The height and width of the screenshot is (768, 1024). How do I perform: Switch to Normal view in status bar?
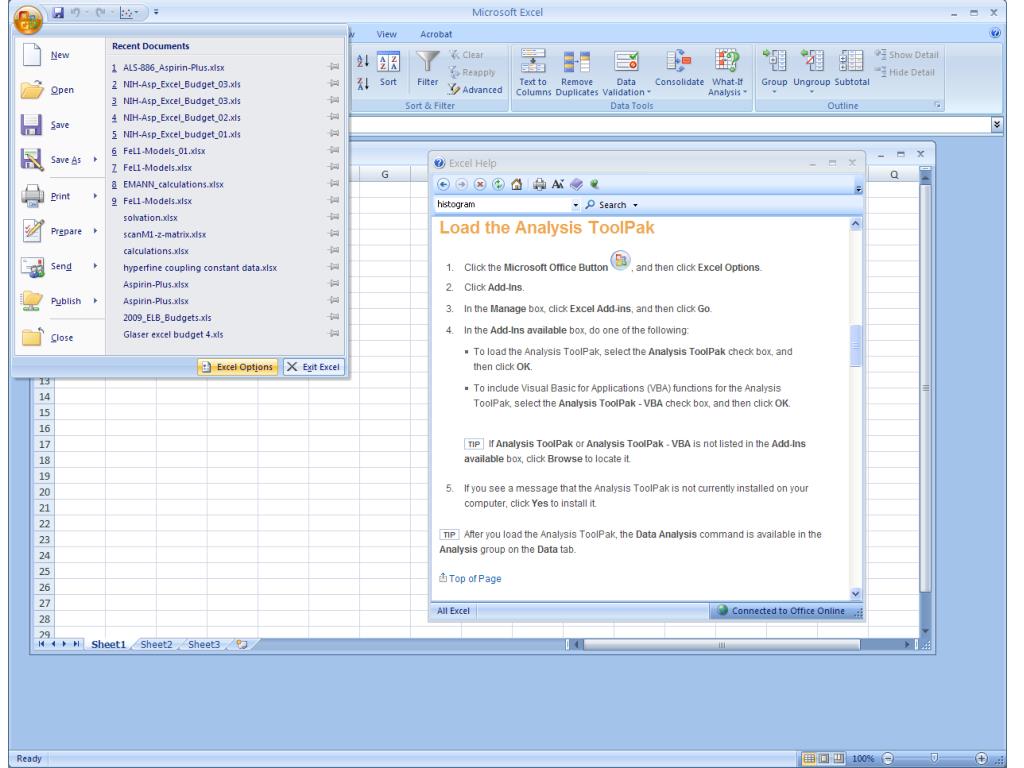coord(809,758)
